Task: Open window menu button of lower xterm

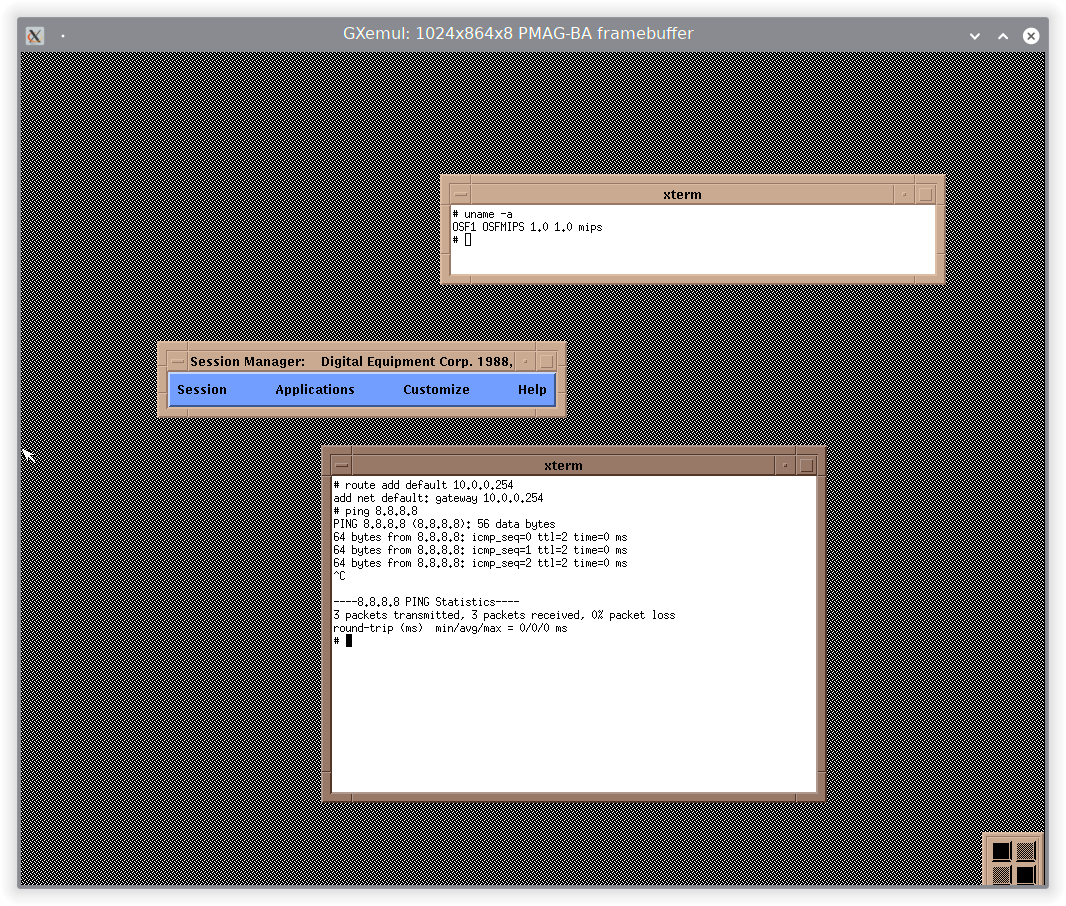Action: click(x=342, y=466)
